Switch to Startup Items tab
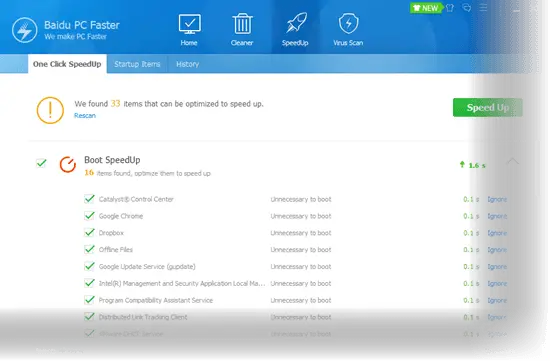Screen dimensions: 550x361 point(137,64)
